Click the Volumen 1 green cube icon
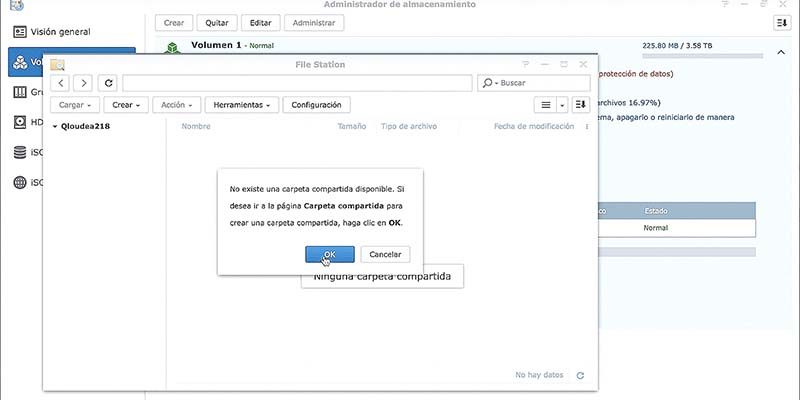Viewport: 800px width, 400px height. [172, 48]
